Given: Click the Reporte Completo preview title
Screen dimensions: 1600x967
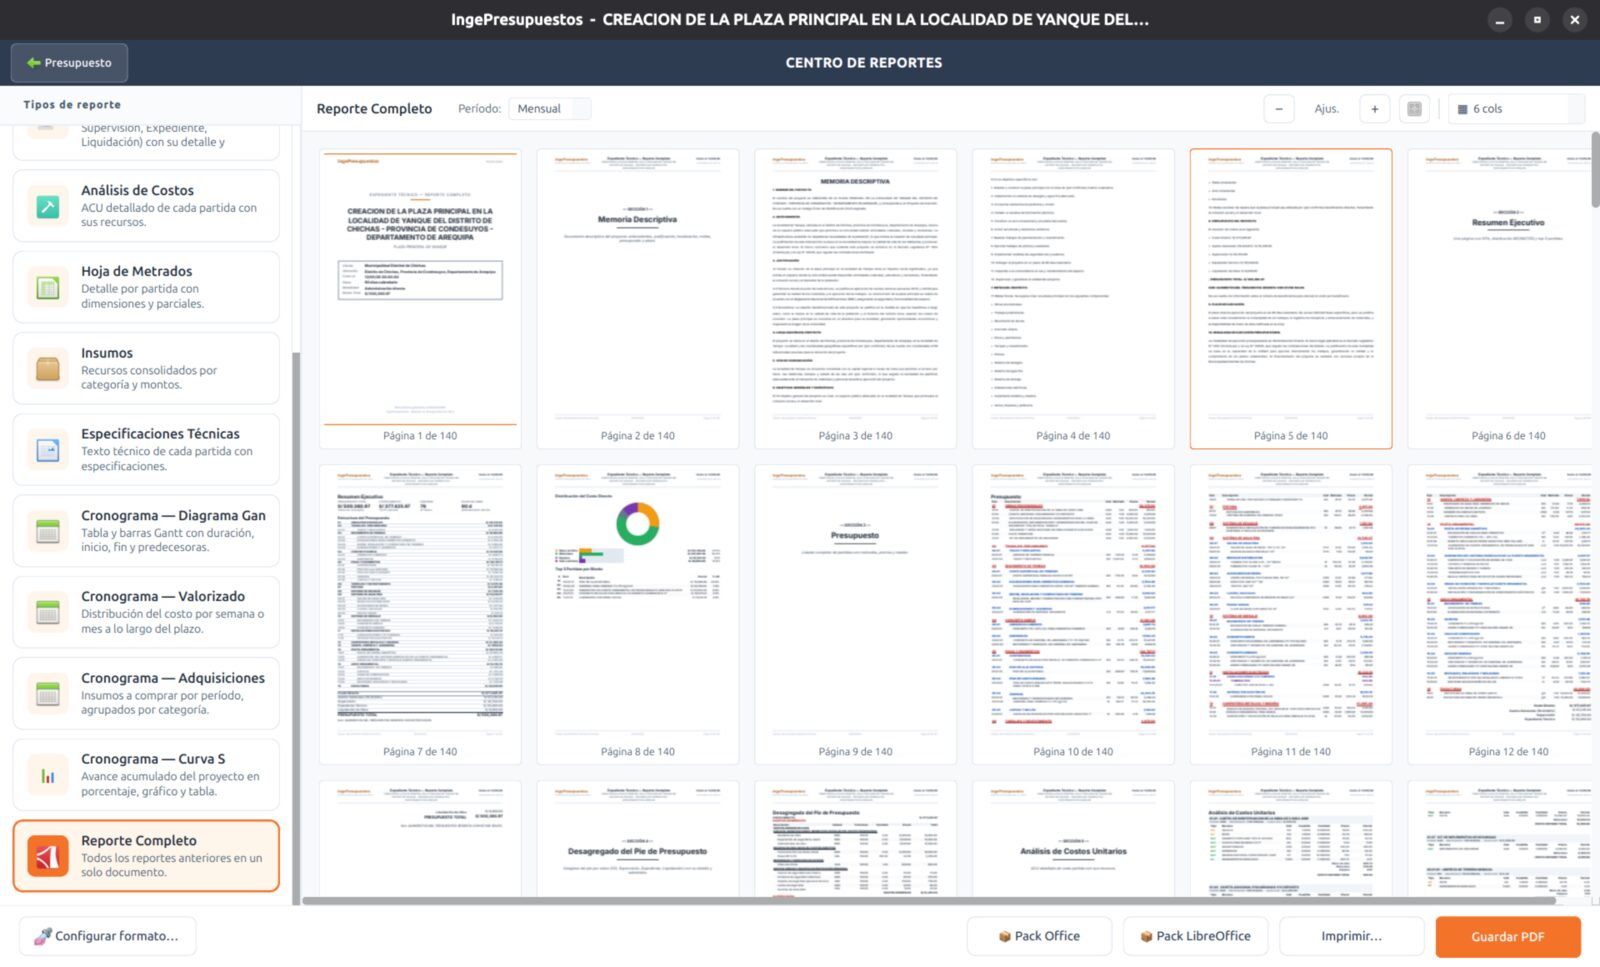Looking at the screenshot, I should coord(374,109).
